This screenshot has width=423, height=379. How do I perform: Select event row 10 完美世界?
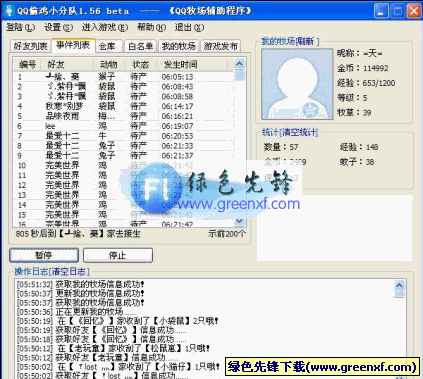(123, 166)
